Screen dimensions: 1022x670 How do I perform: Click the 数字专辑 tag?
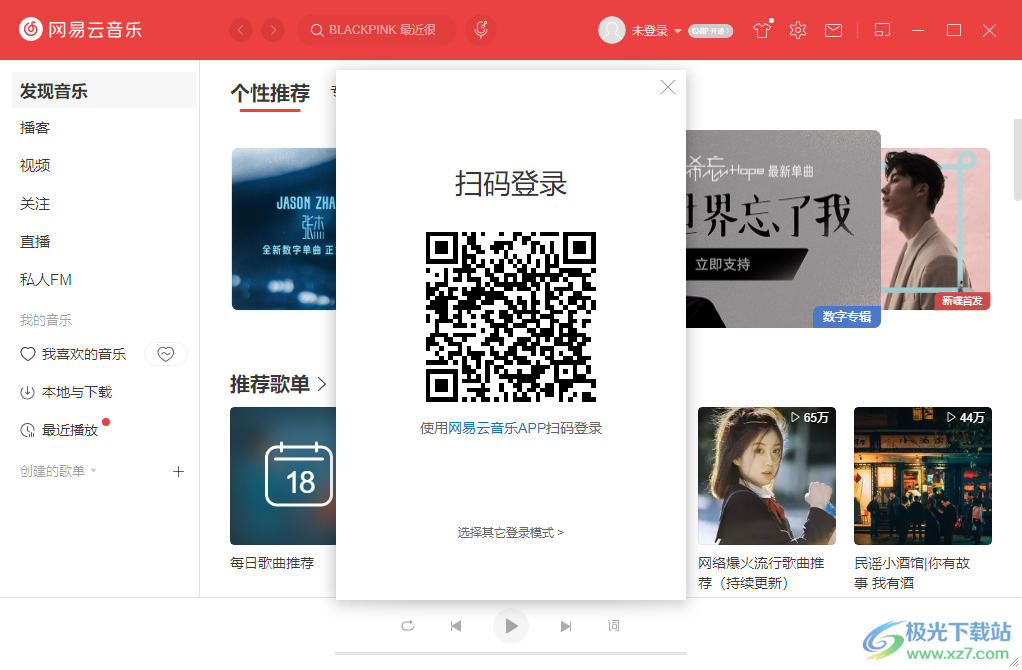(847, 317)
